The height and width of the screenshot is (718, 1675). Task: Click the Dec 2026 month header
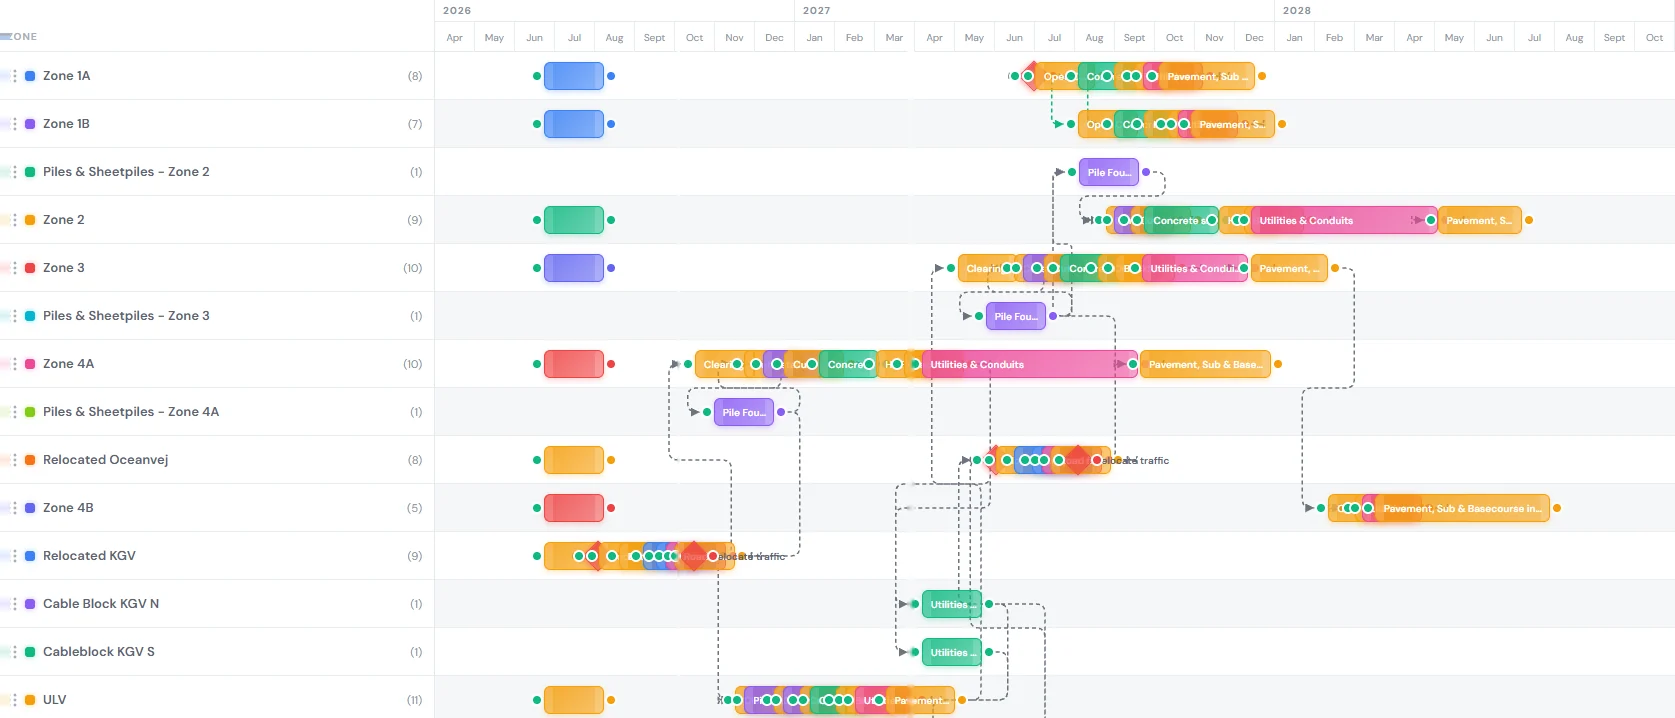coord(774,38)
